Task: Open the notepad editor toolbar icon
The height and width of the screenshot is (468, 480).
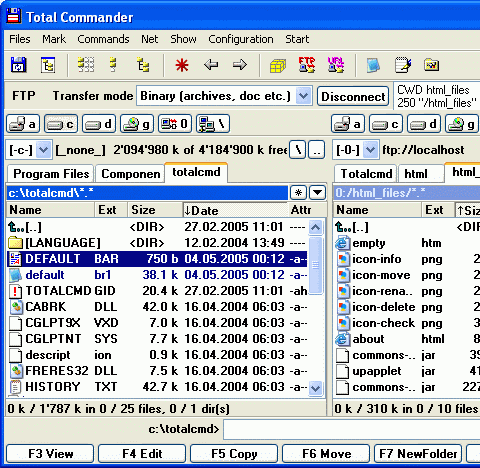Action: tap(403, 65)
